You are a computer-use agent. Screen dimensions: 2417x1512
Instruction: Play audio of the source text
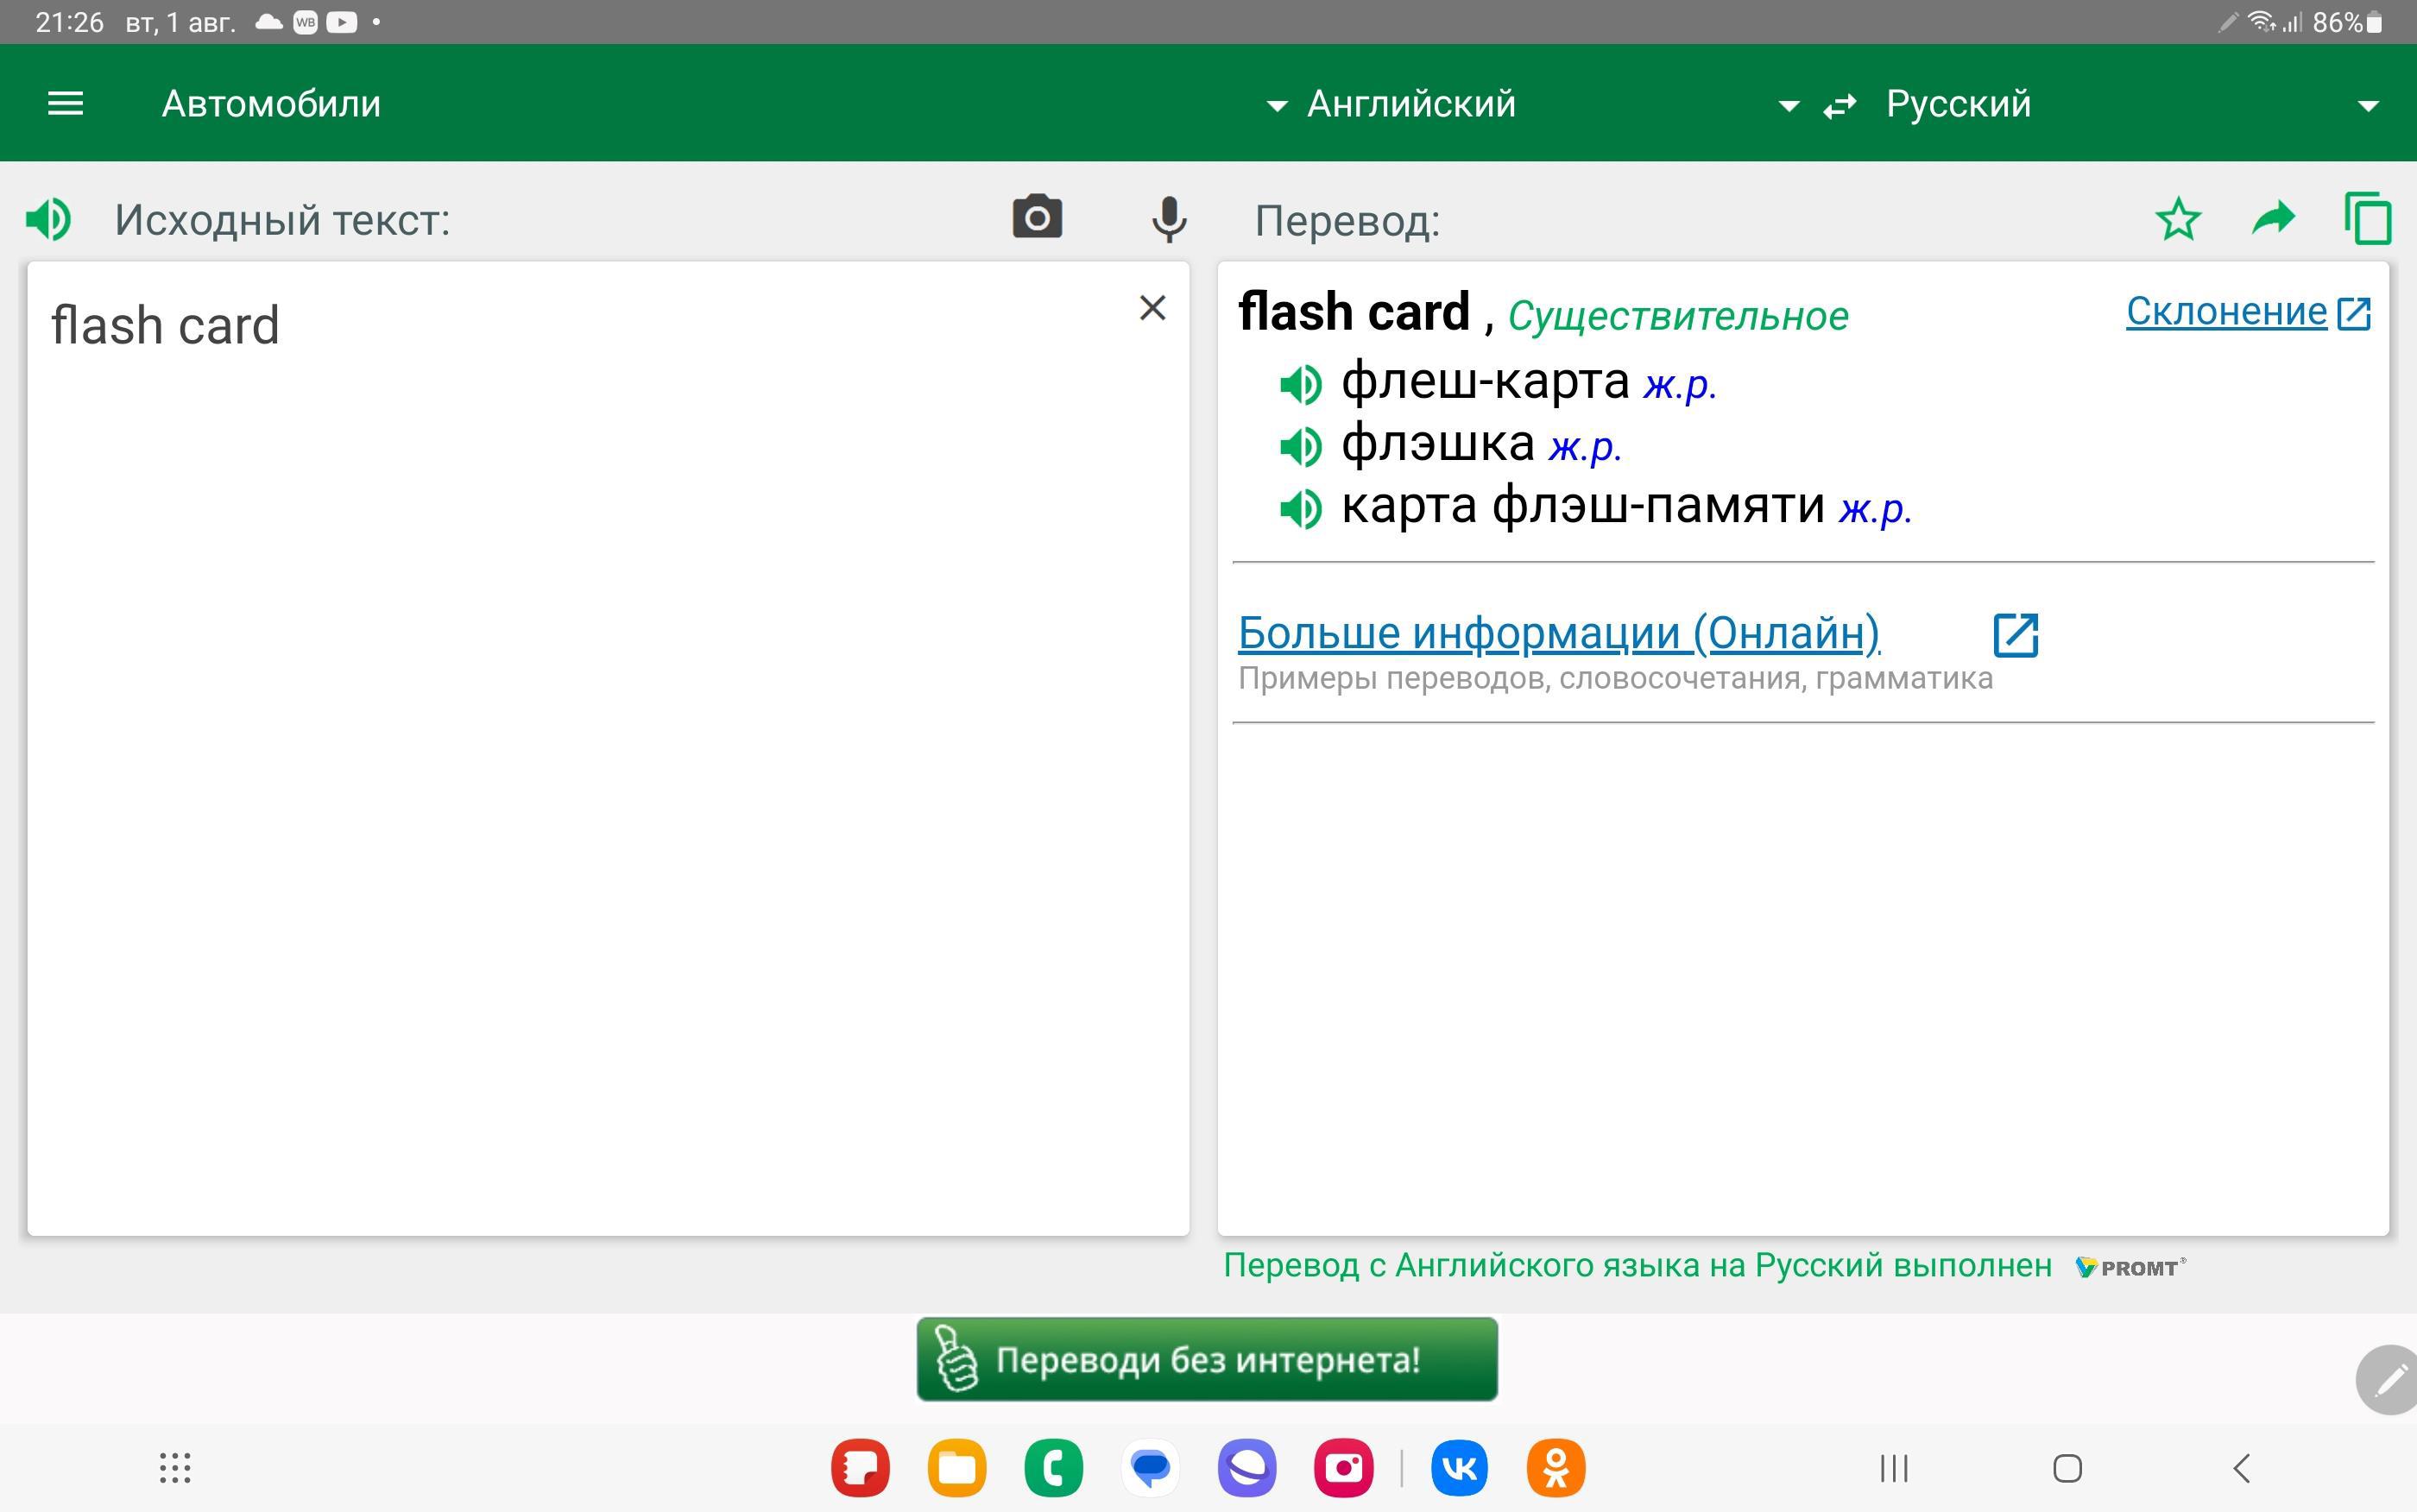pos(48,219)
